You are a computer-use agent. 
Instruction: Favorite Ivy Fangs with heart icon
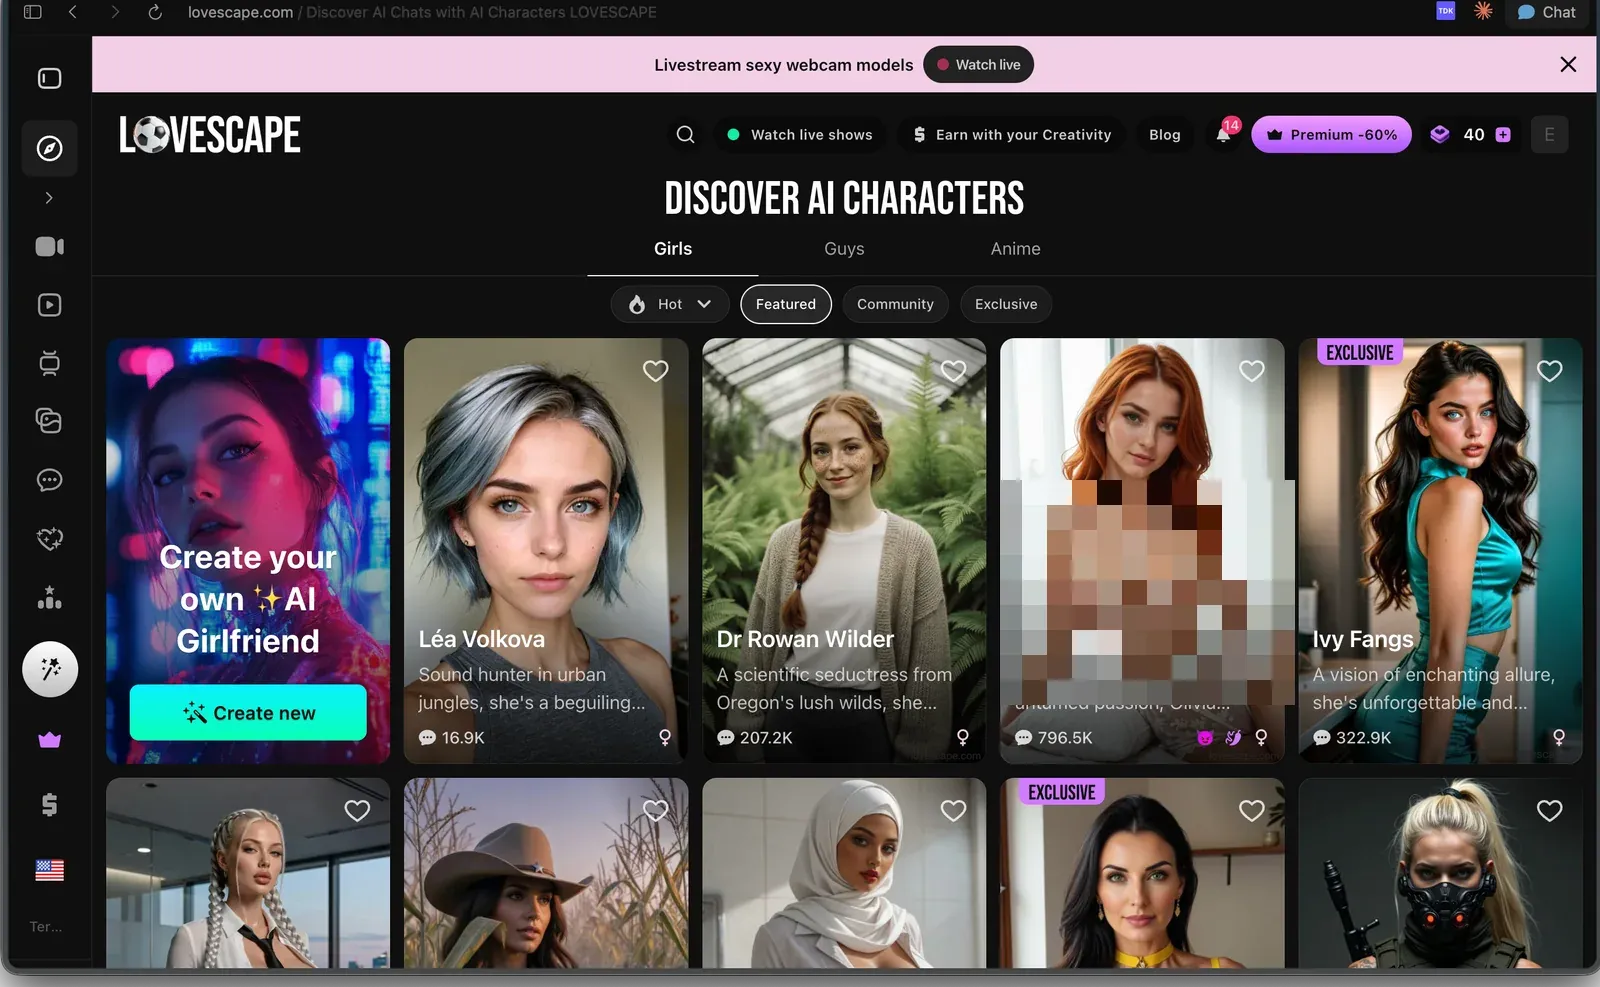(x=1549, y=371)
